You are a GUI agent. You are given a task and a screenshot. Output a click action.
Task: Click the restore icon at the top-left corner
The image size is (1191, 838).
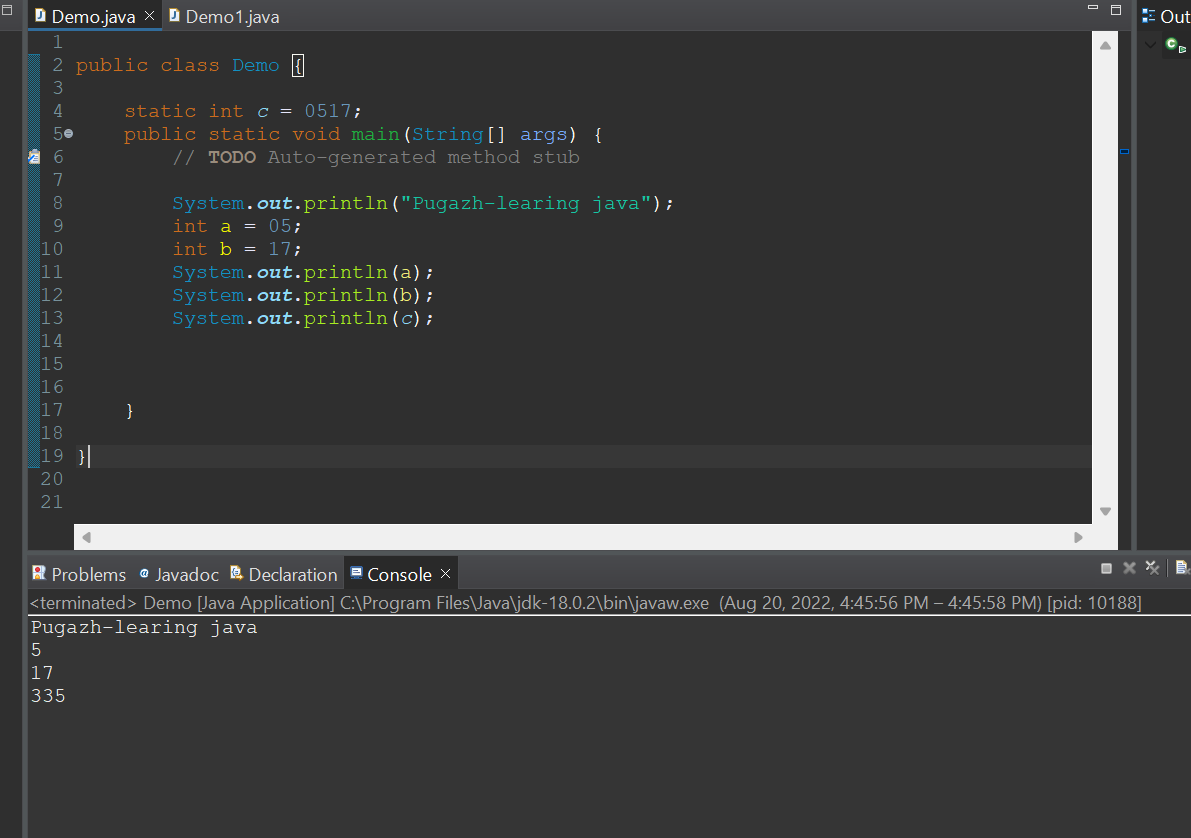click(7, 10)
